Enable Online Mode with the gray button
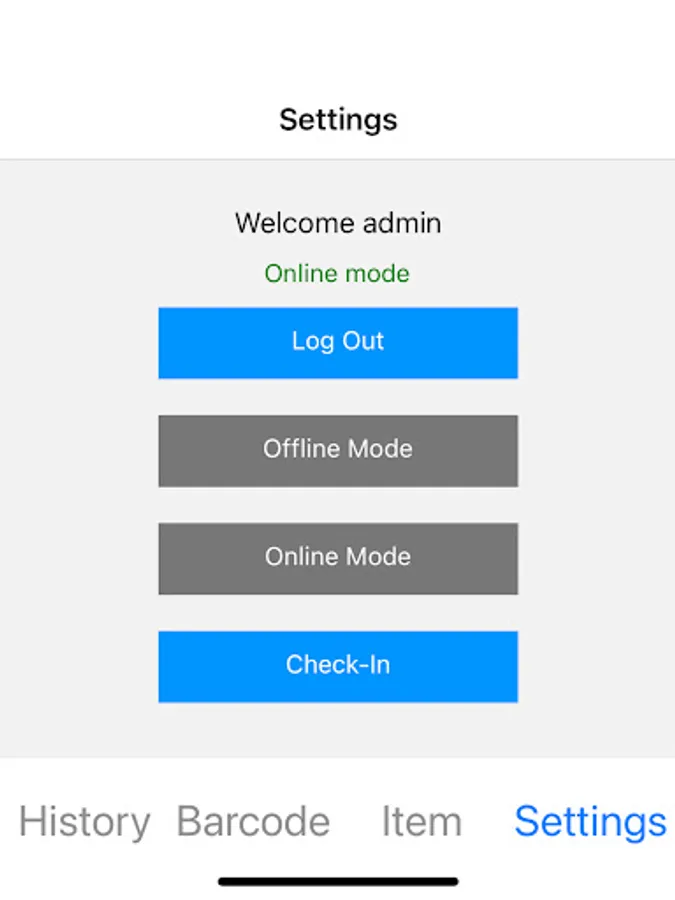 tap(338, 558)
